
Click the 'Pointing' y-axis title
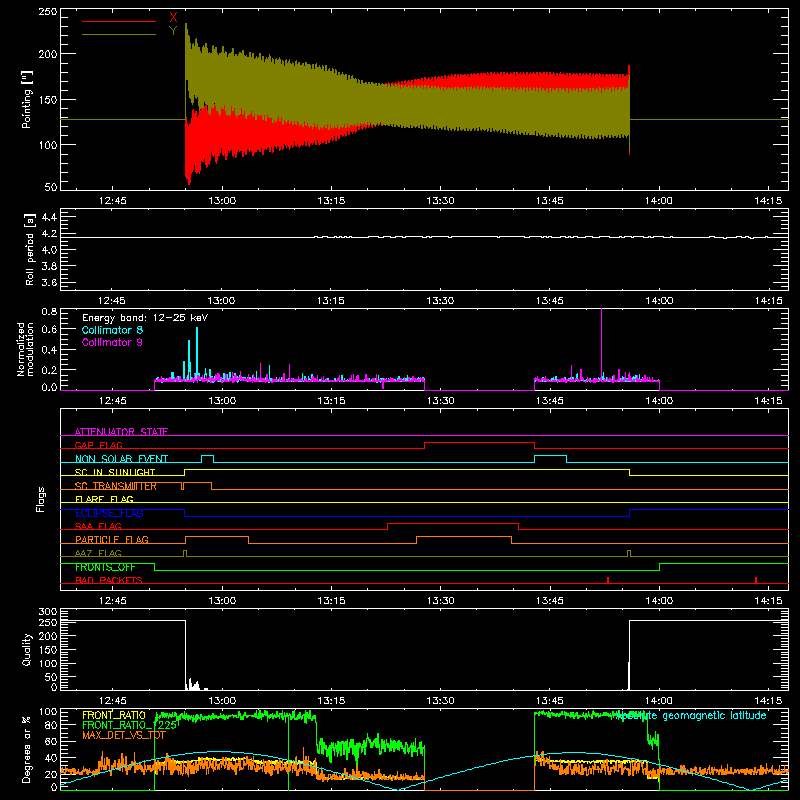(27, 99)
